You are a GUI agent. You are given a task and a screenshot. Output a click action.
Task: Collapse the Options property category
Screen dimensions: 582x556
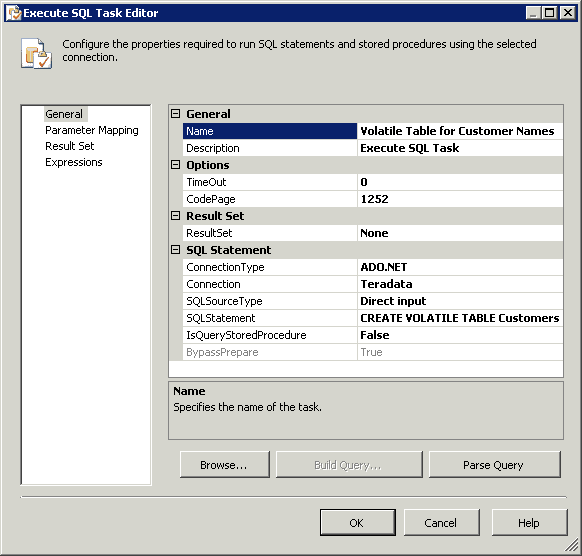(175, 164)
